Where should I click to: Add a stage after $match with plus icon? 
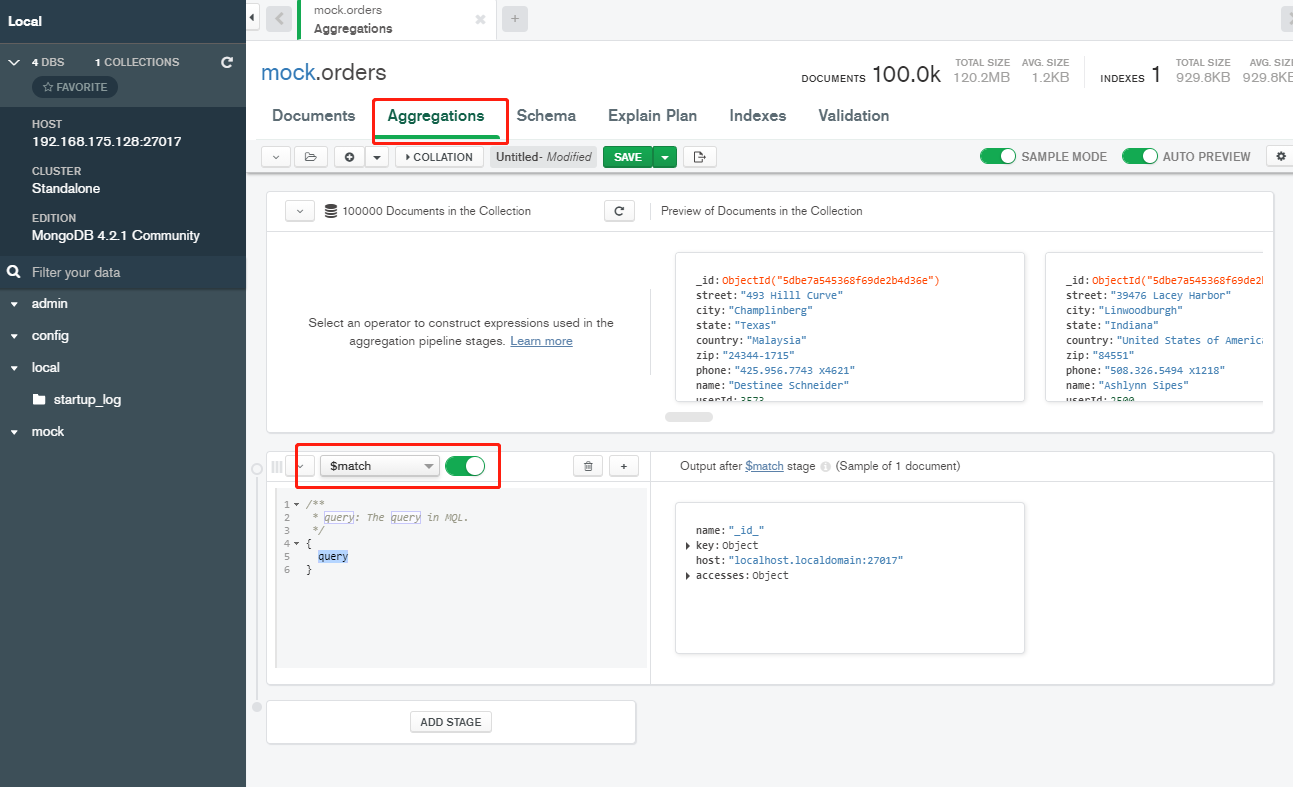(x=624, y=466)
